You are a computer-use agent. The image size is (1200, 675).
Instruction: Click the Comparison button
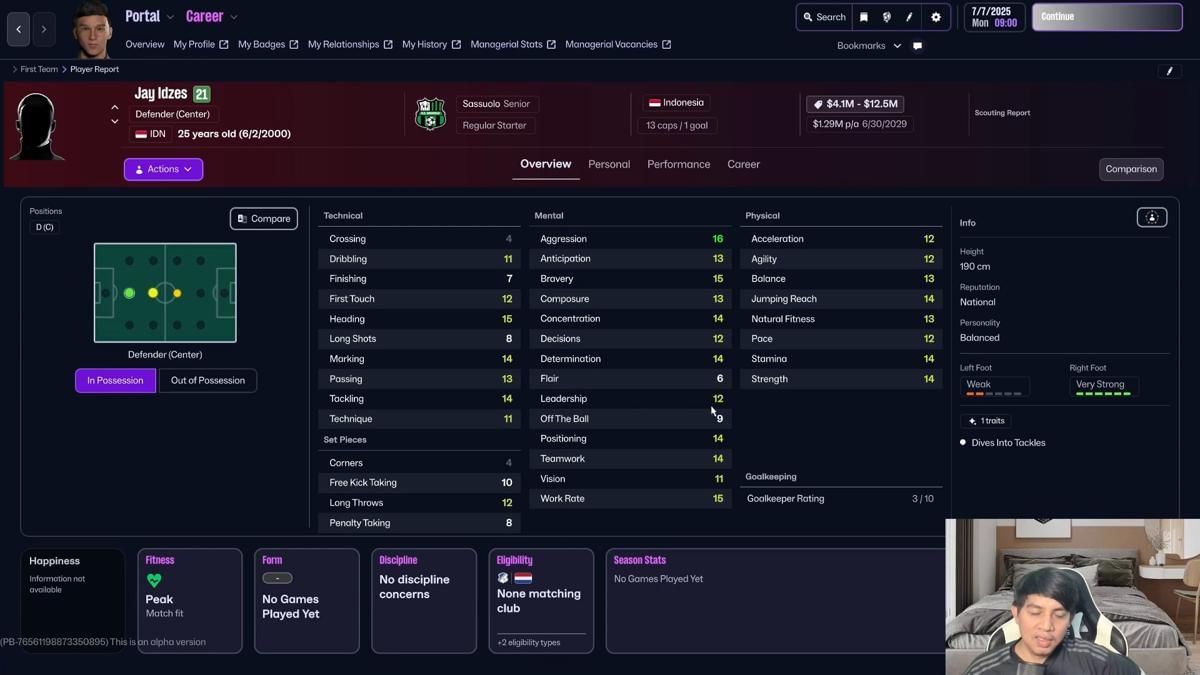click(x=1131, y=169)
